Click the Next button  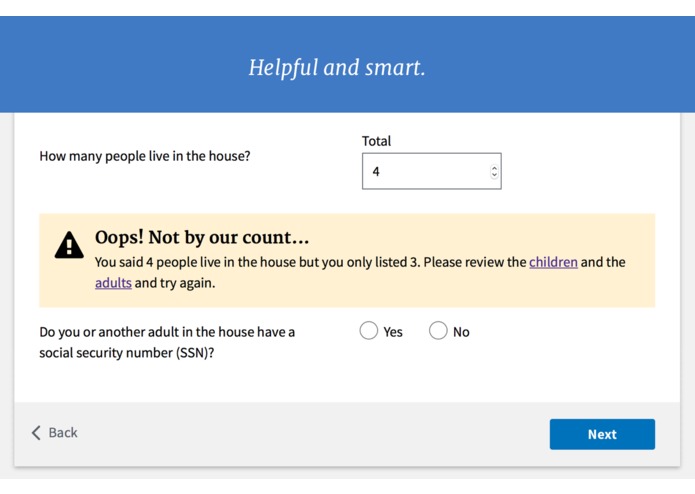coord(602,434)
